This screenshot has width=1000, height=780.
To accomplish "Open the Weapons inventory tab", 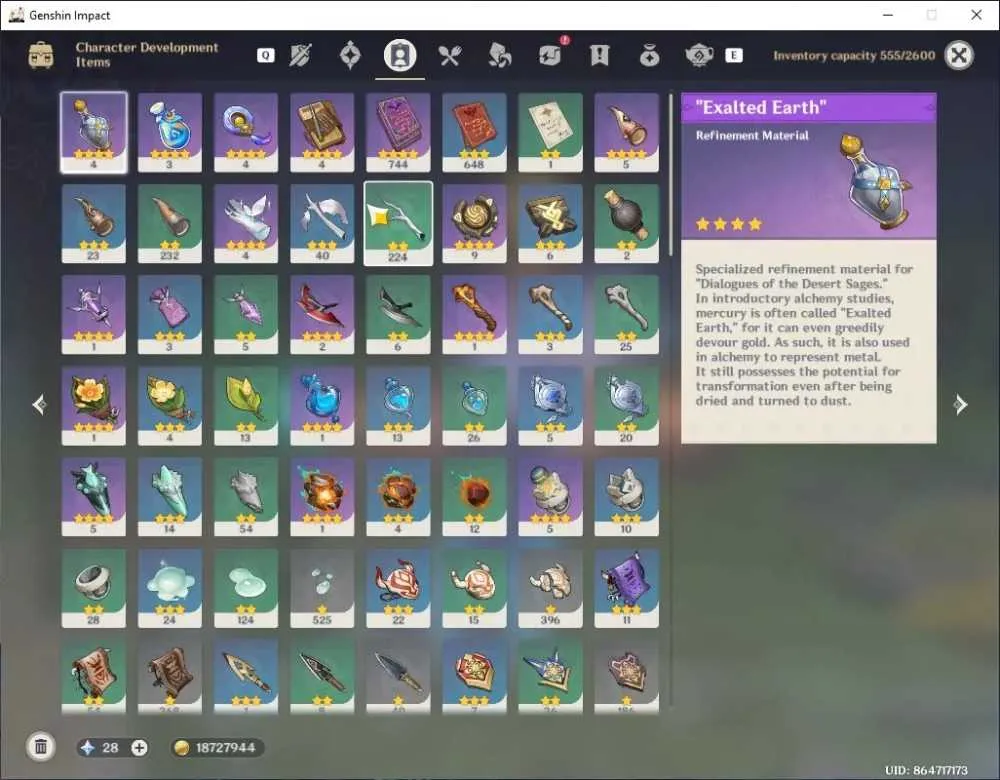I will click(x=300, y=55).
